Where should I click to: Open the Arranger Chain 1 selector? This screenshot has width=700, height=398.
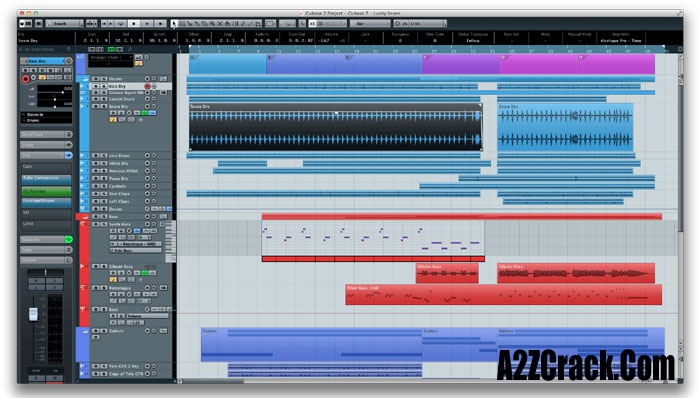pos(110,58)
